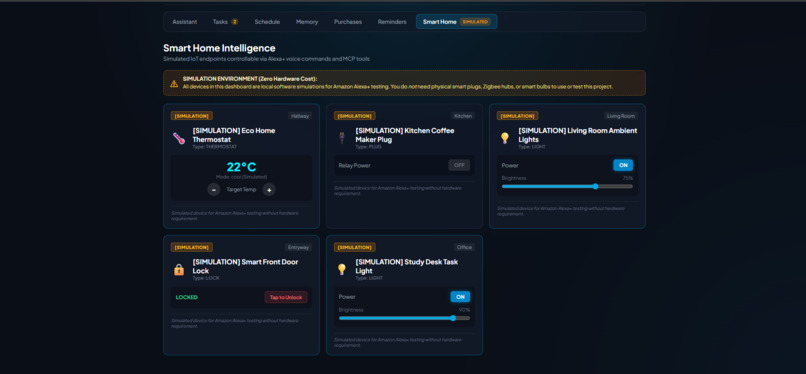Toggle the Kitchen Coffee Maker relay power OFF switch
This screenshot has width=806, height=374.
point(459,165)
